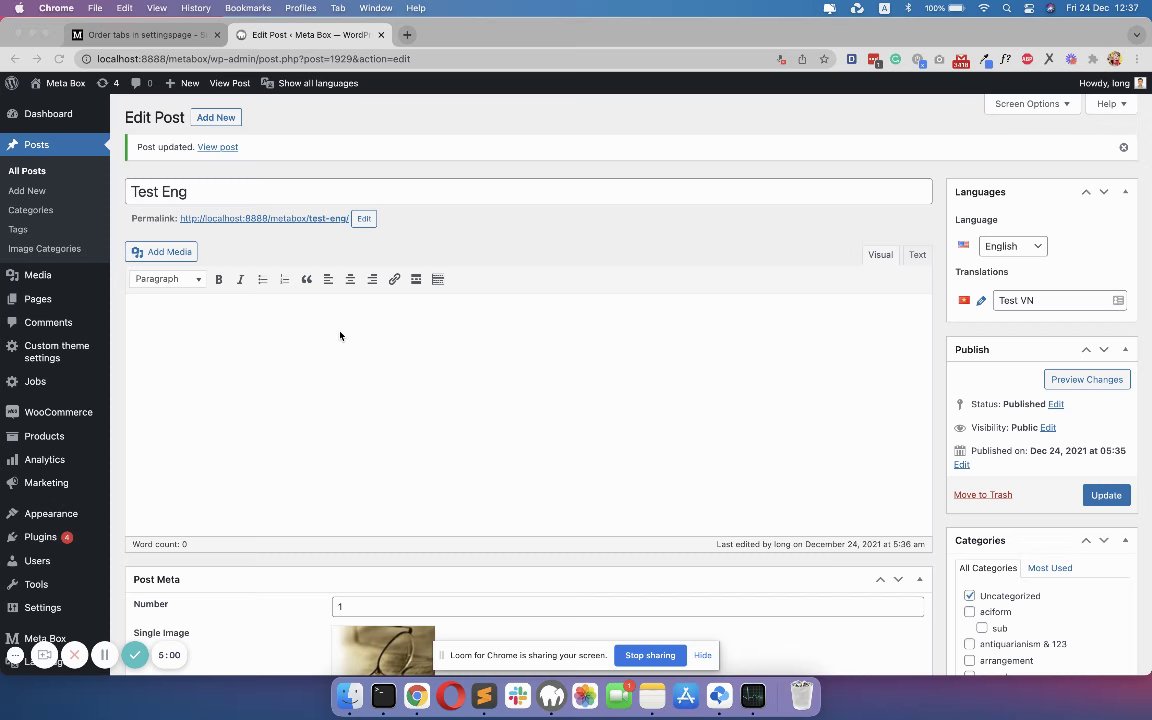Dismiss the Post updated notice
The width and height of the screenshot is (1152, 720).
1123,148
